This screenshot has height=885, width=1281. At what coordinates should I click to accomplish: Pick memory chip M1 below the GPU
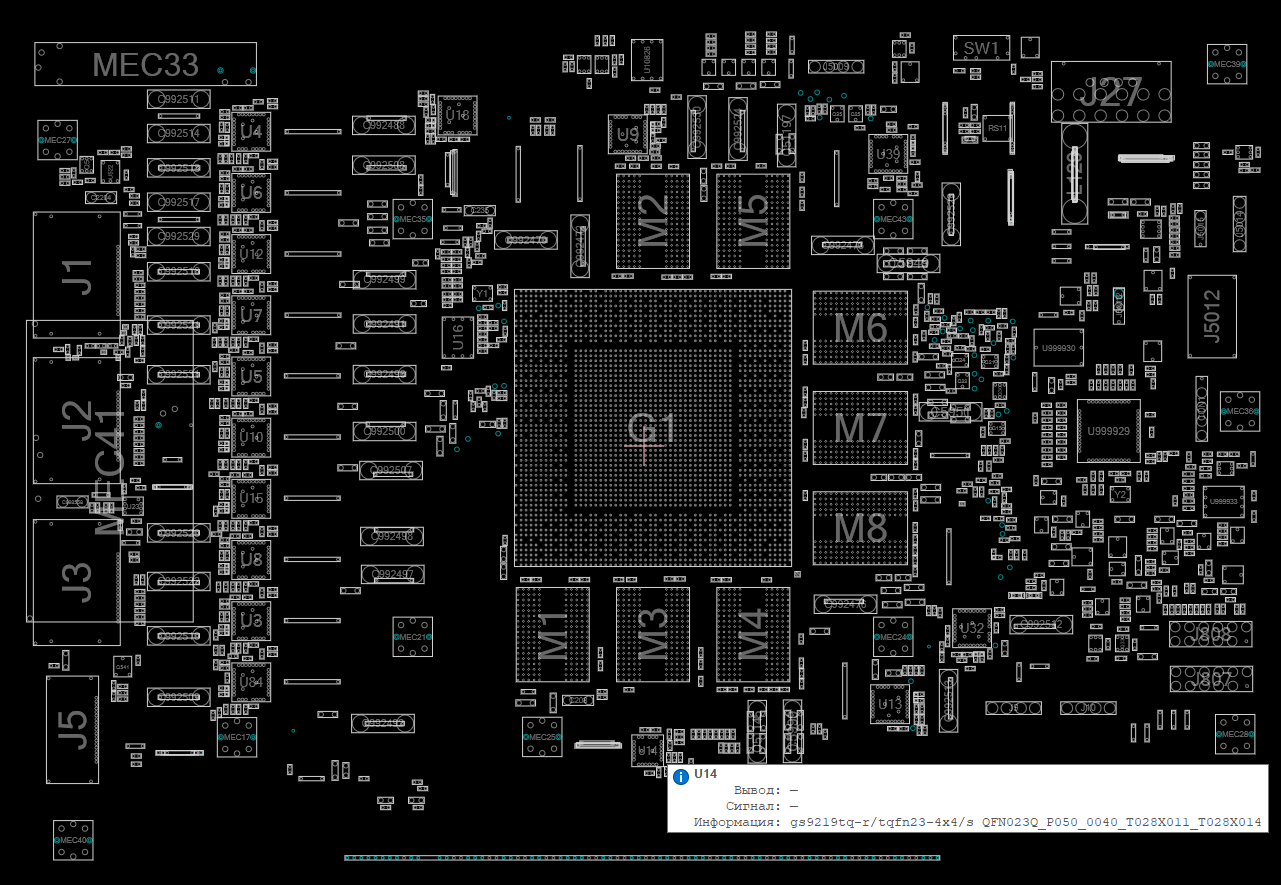click(553, 634)
